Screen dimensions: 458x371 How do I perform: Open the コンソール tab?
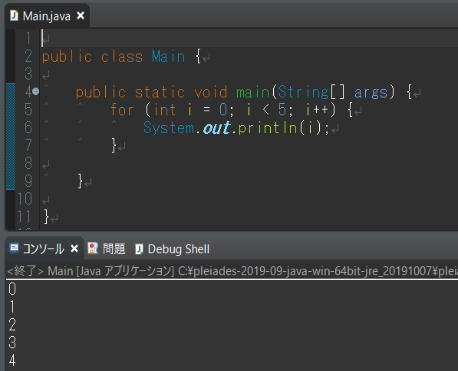pyautogui.click(x=43, y=249)
